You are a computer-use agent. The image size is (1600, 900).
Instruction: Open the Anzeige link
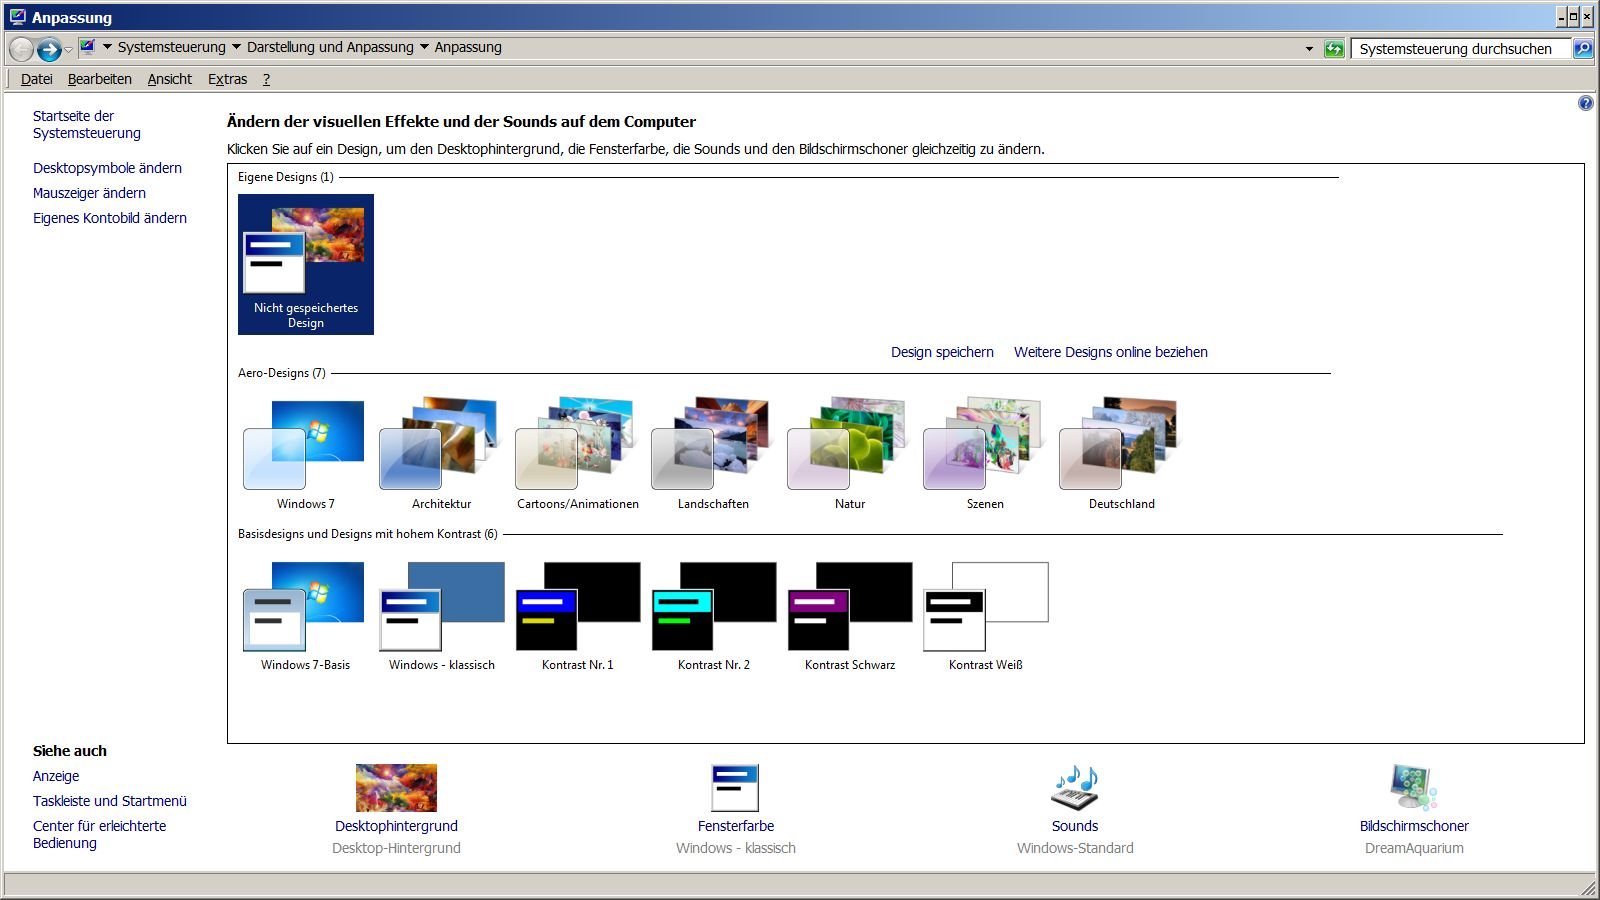pyautogui.click(x=56, y=776)
